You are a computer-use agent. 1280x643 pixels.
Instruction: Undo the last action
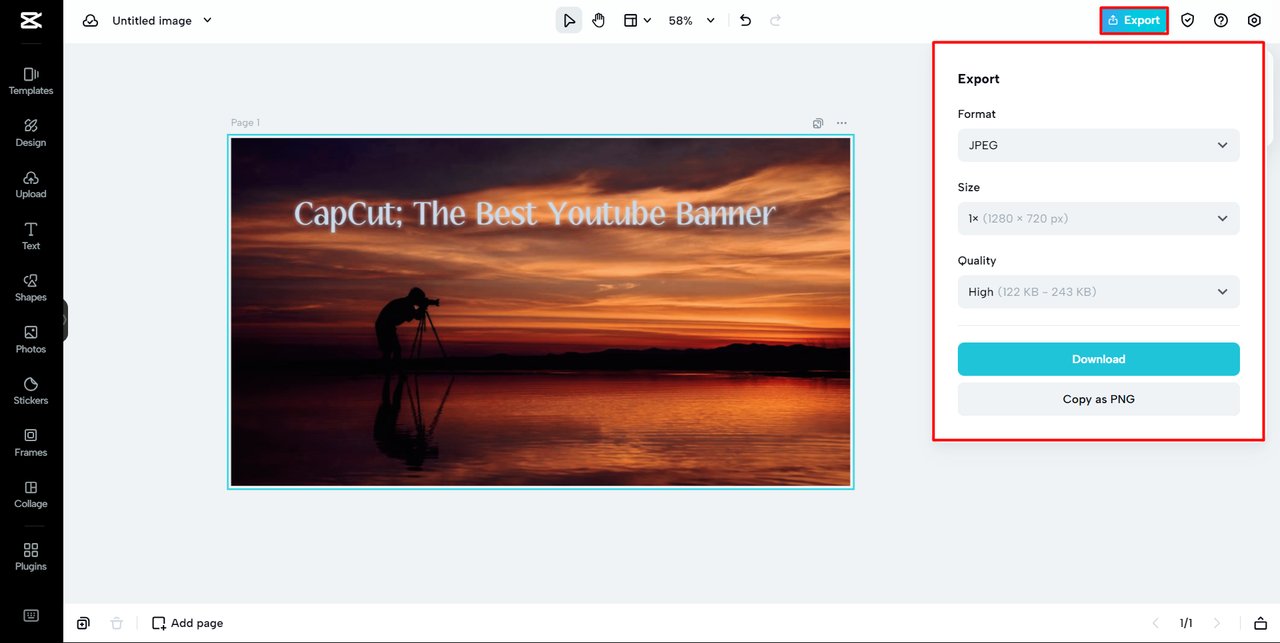coord(745,20)
